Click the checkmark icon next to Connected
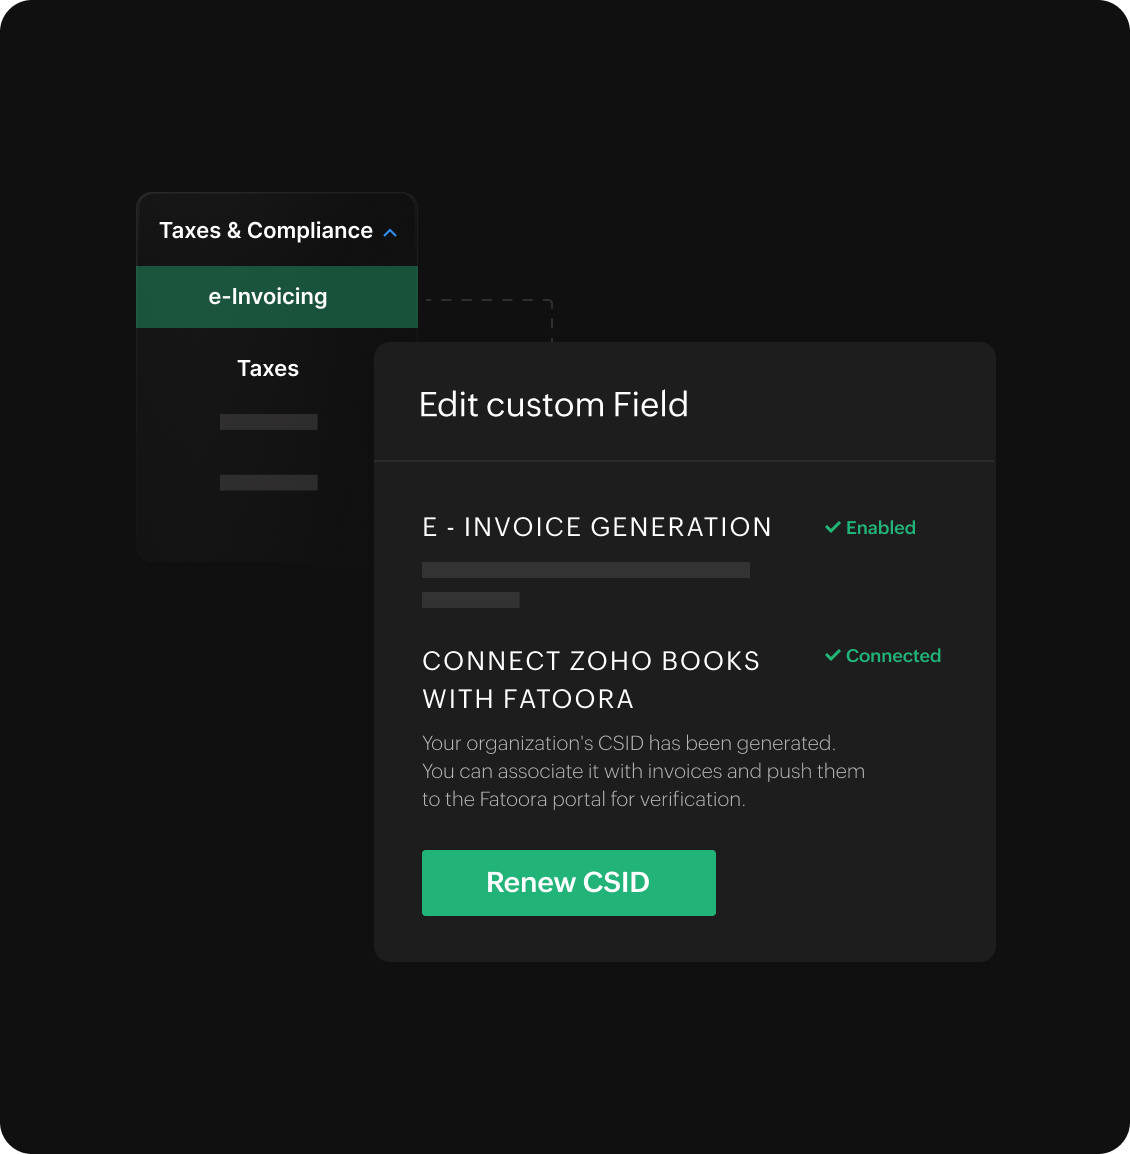The image size is (1130, 1154). click(831, 655)
